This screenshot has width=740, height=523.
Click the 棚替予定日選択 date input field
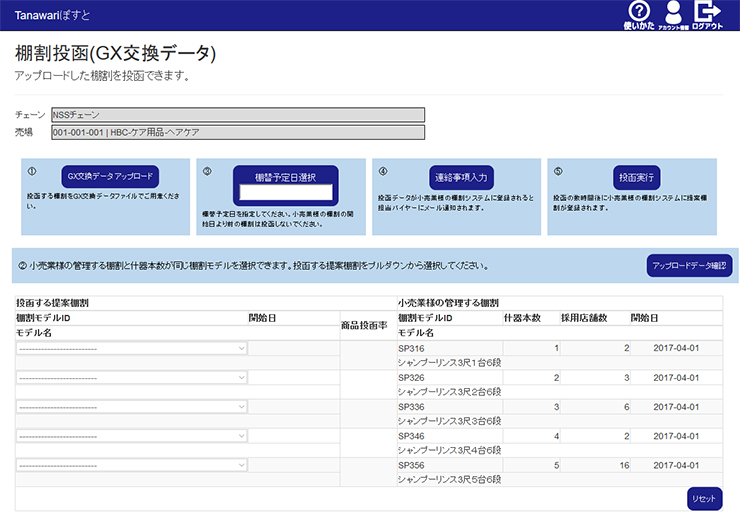click(x=285, y=193)
